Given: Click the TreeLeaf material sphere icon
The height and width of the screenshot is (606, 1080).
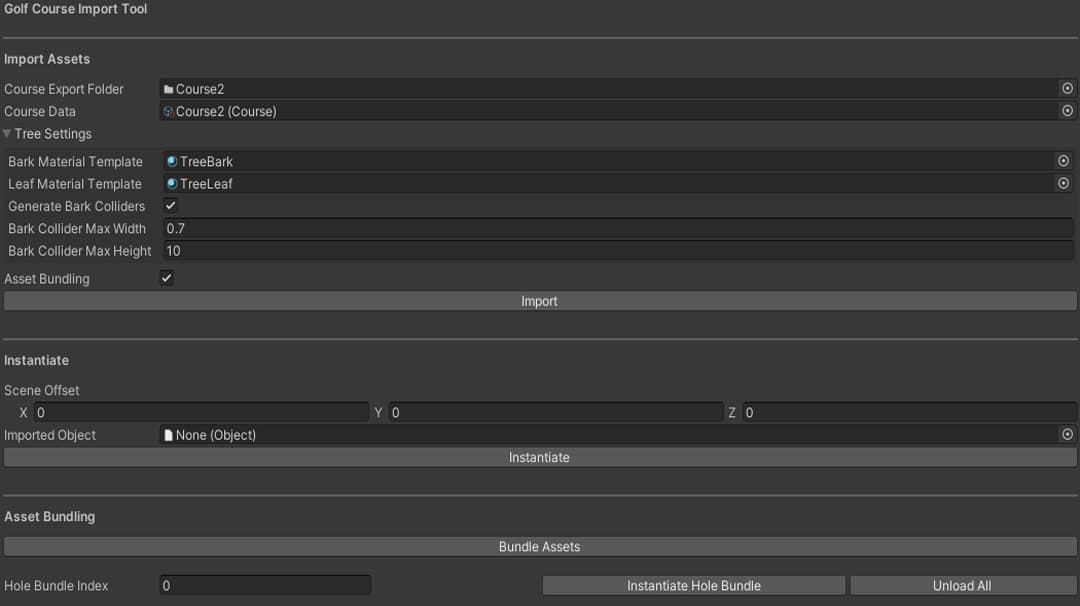Looking at the screenshot, I should [172, 183].
